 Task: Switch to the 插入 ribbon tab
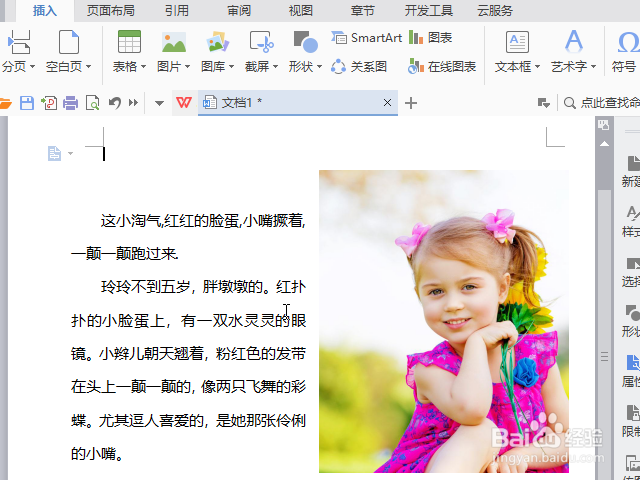point(45,11)
